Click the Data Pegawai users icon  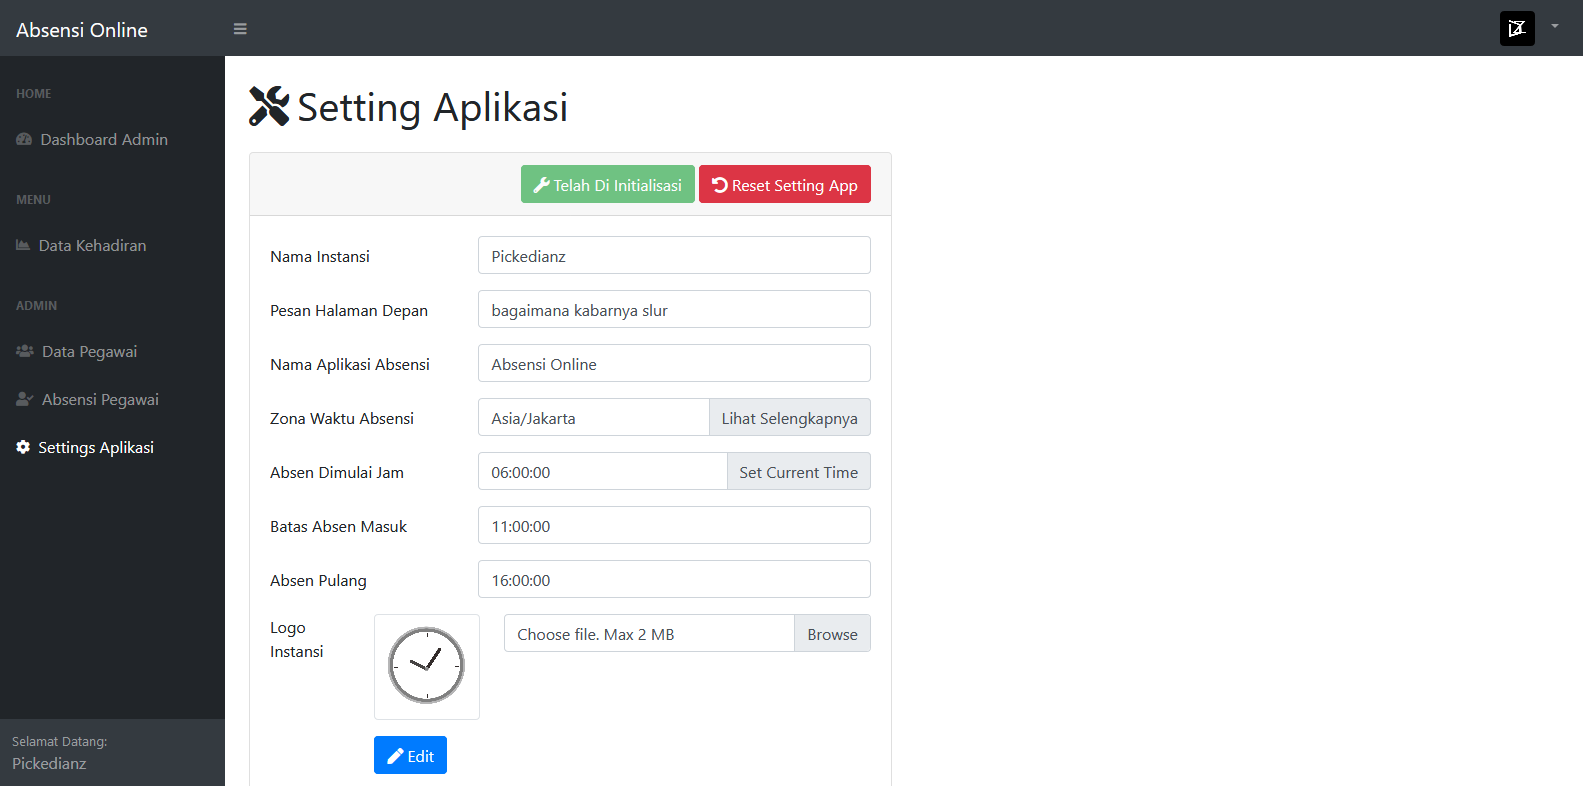click(x=25, y=351)
